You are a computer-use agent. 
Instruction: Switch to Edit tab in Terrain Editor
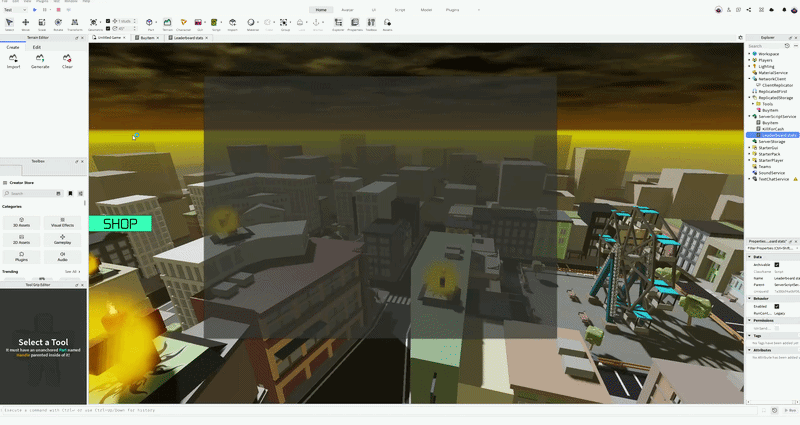point(37,47)
